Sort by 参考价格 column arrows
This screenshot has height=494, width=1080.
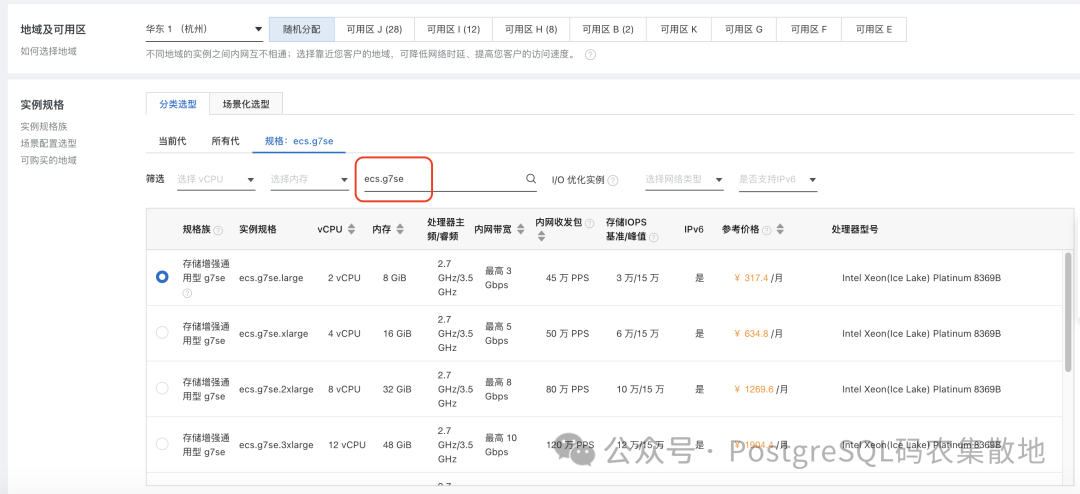[780, 229]
